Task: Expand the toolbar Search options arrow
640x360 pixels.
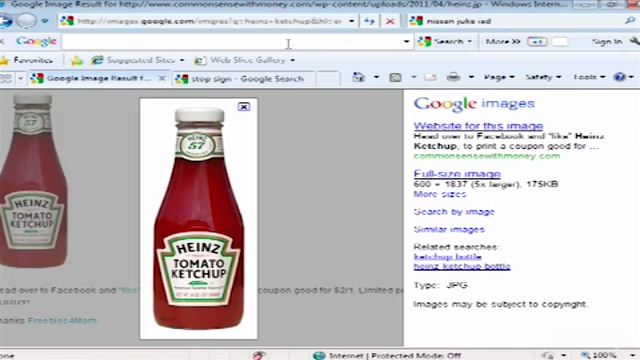Action: coord(469,42)
